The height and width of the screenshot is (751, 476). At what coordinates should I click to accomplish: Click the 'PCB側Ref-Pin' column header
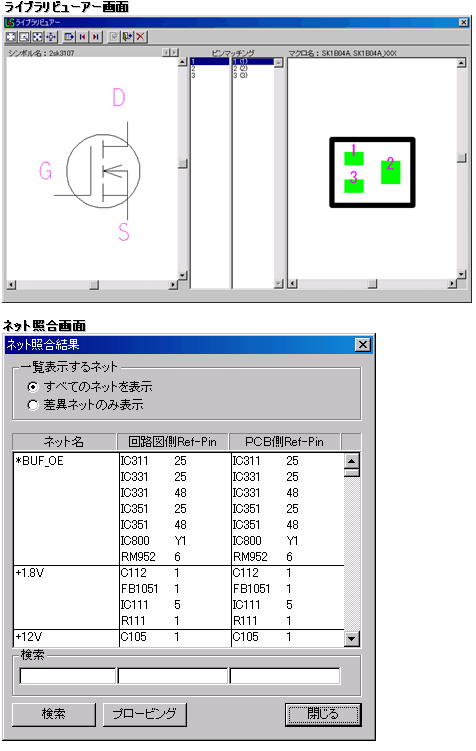[x=284, y=442]
